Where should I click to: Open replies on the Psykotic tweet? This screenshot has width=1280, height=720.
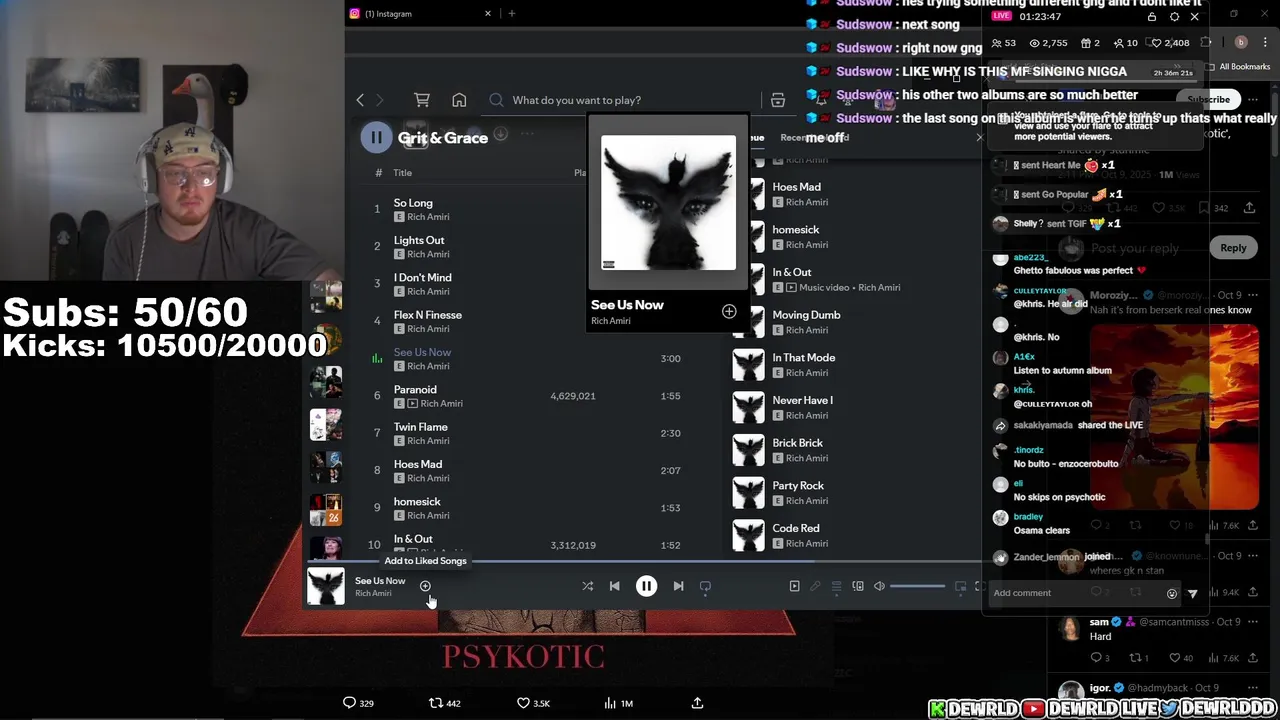pos(358,703)
